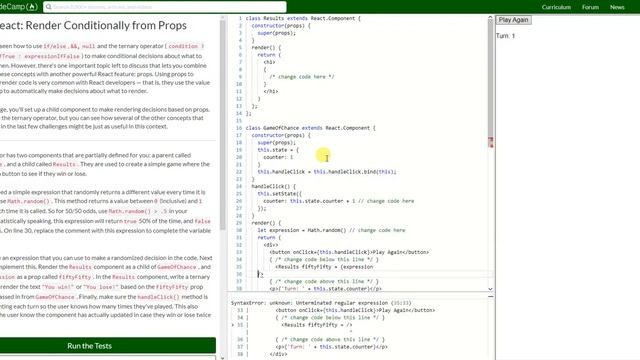The image size is (640, 360).
Task: Open the Forum link
Action: (x=590, y=7)
